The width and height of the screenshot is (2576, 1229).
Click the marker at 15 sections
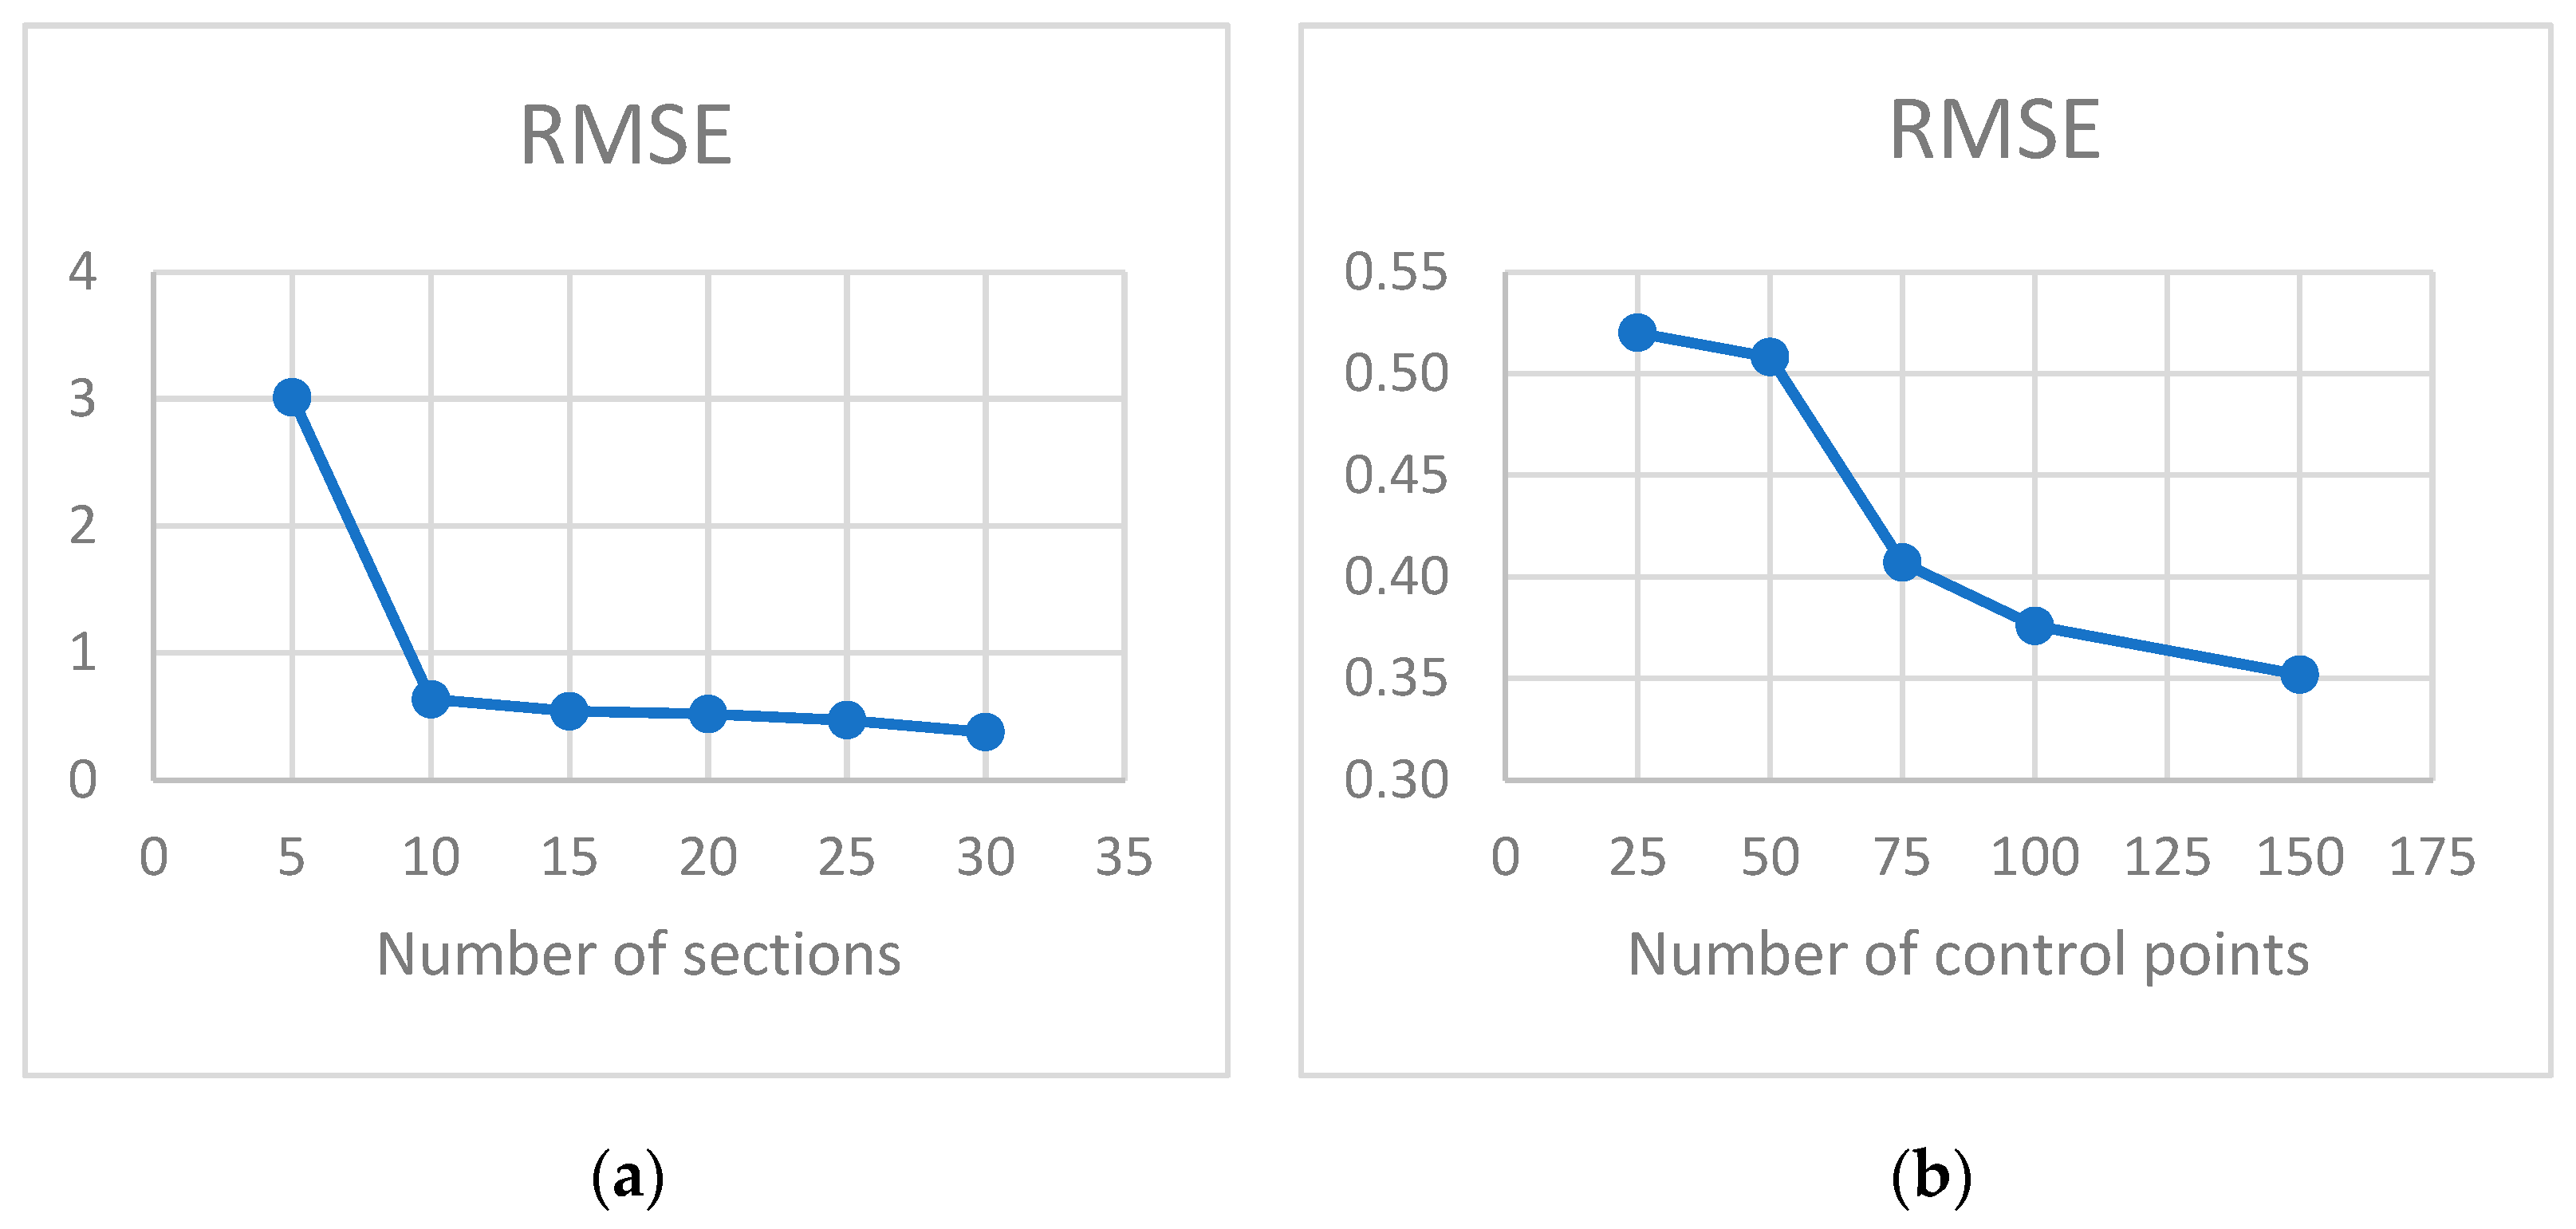(x=569, y=711)
